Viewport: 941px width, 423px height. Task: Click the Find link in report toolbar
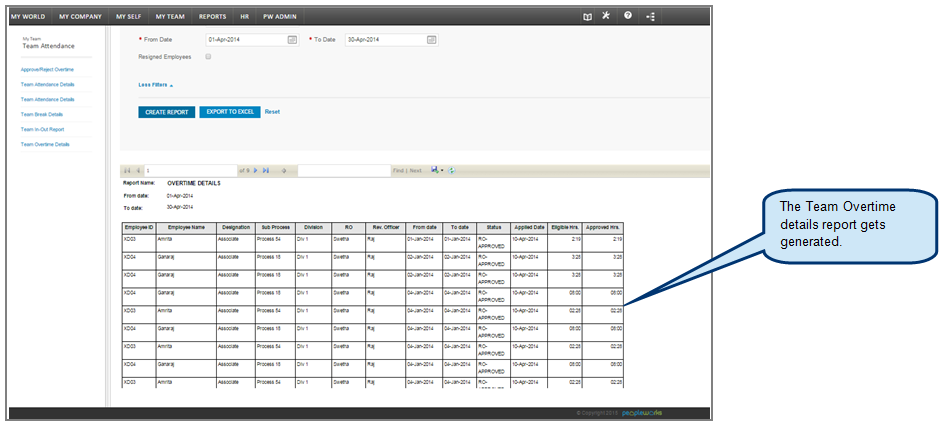(x=398, y=170)
